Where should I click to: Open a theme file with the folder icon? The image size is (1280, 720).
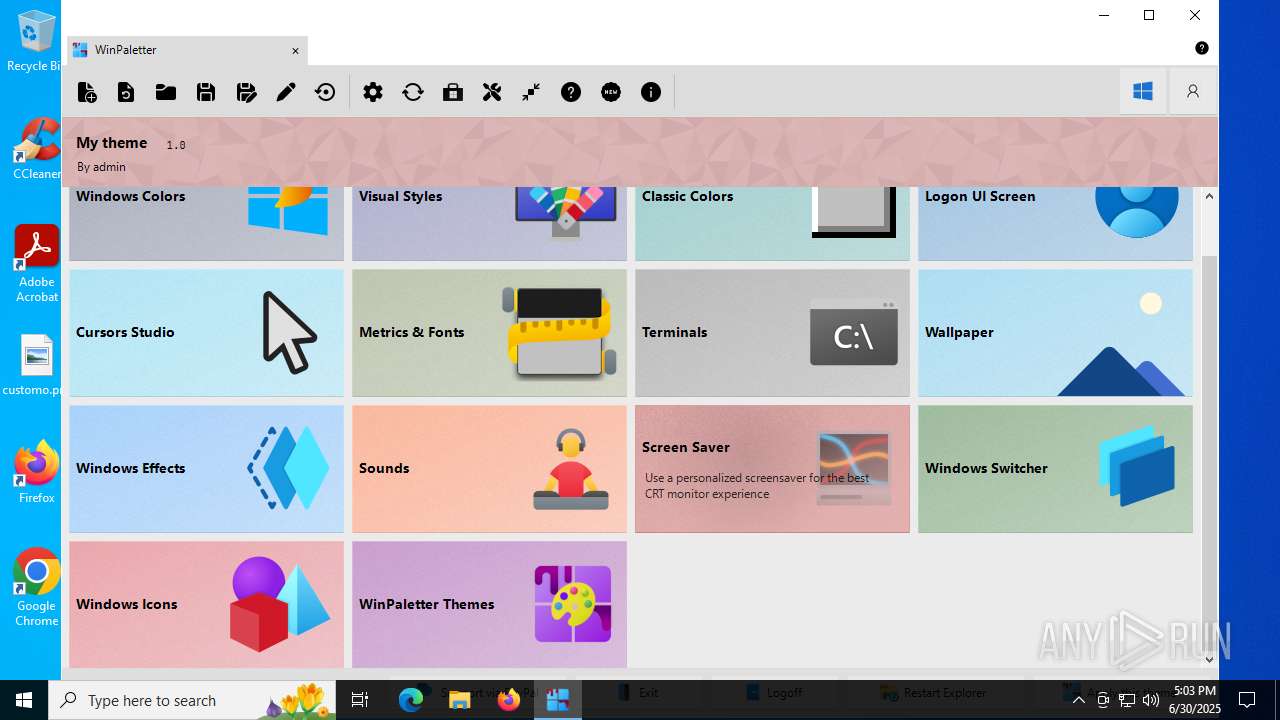click(166, 92)
